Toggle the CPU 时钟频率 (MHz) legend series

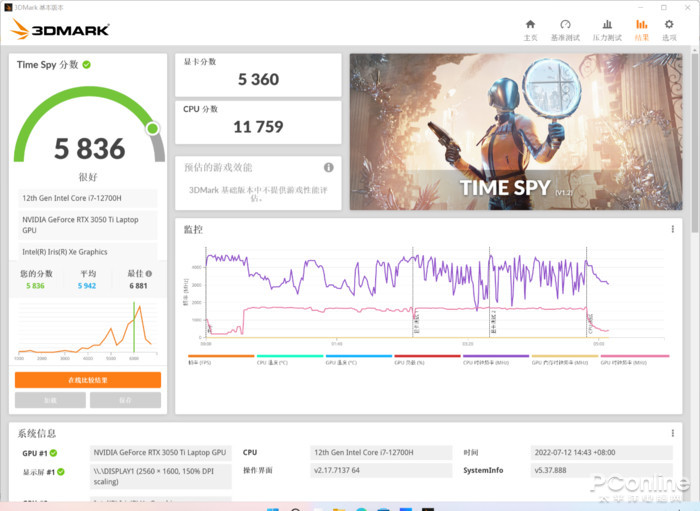click(496, 360)
